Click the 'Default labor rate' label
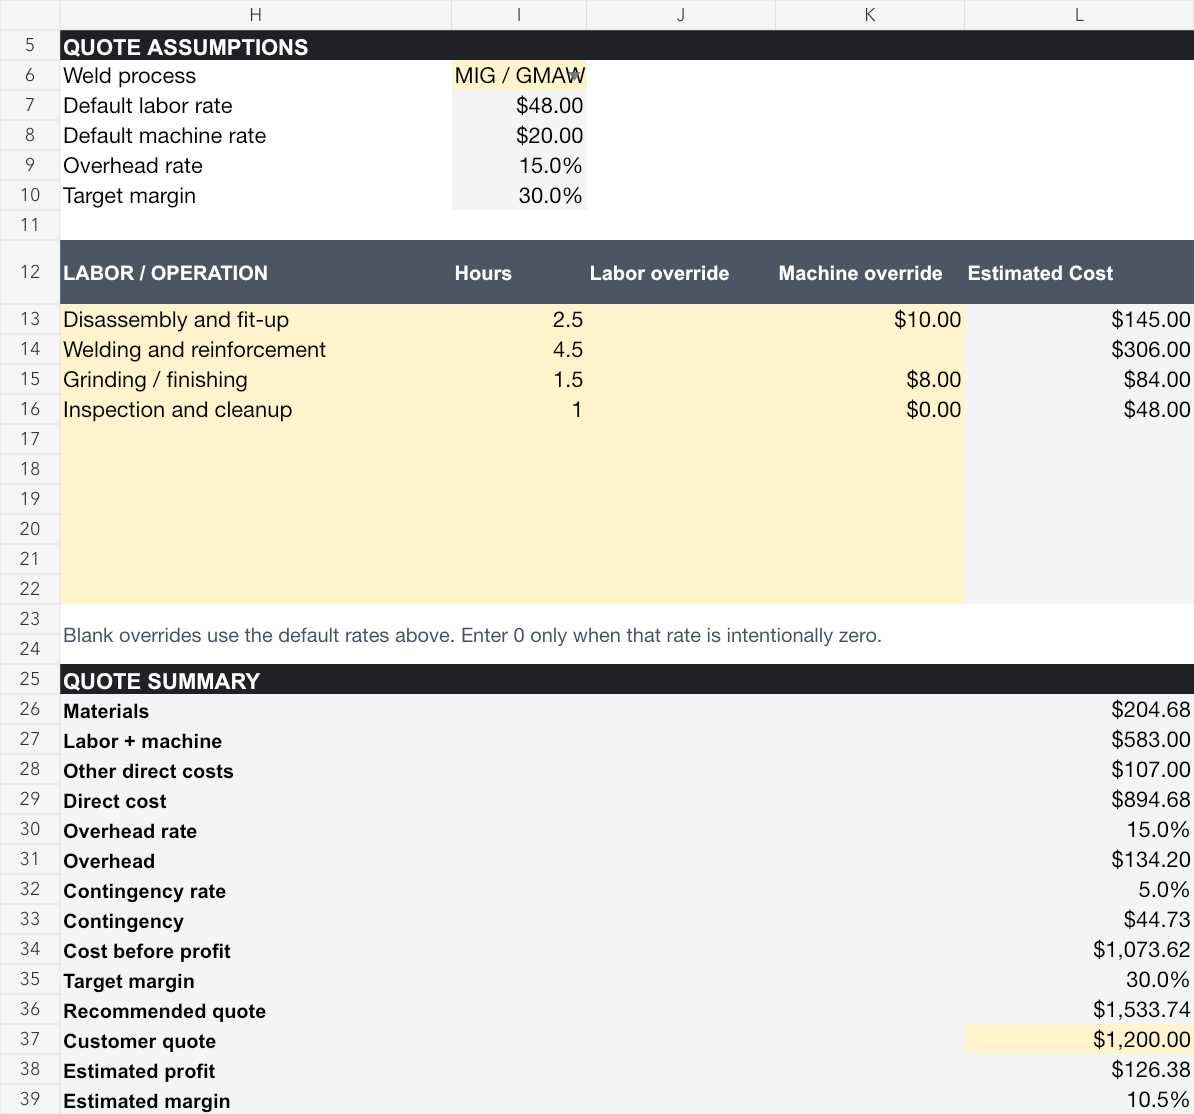Viewport: 1194px width, 1114px height. 148,106
